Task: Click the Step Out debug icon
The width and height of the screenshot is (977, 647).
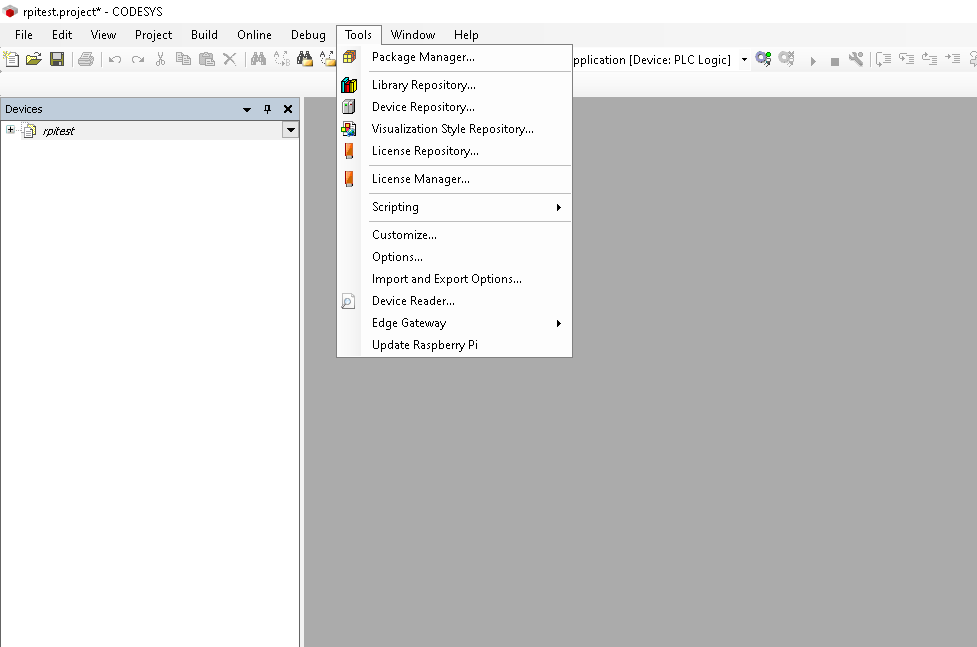Action: (930, 59)
